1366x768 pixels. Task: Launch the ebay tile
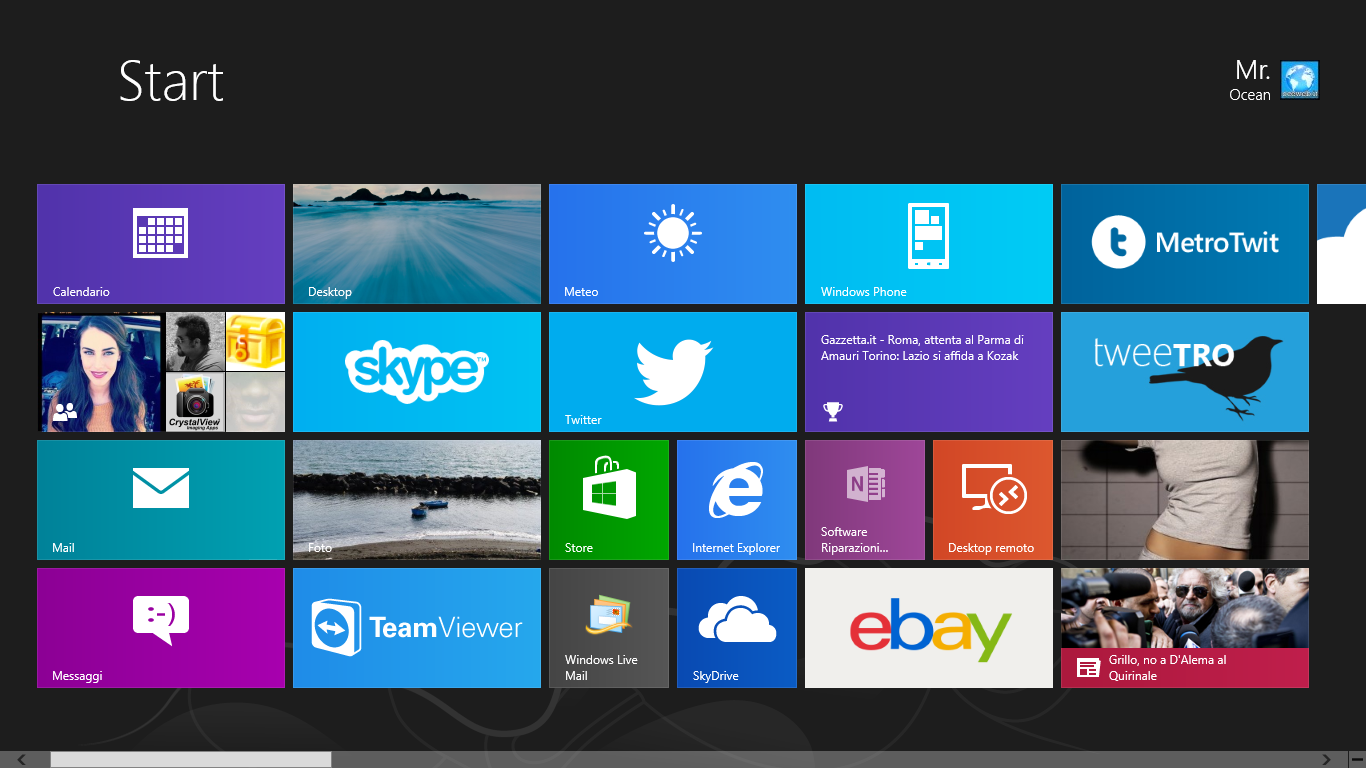929,628
